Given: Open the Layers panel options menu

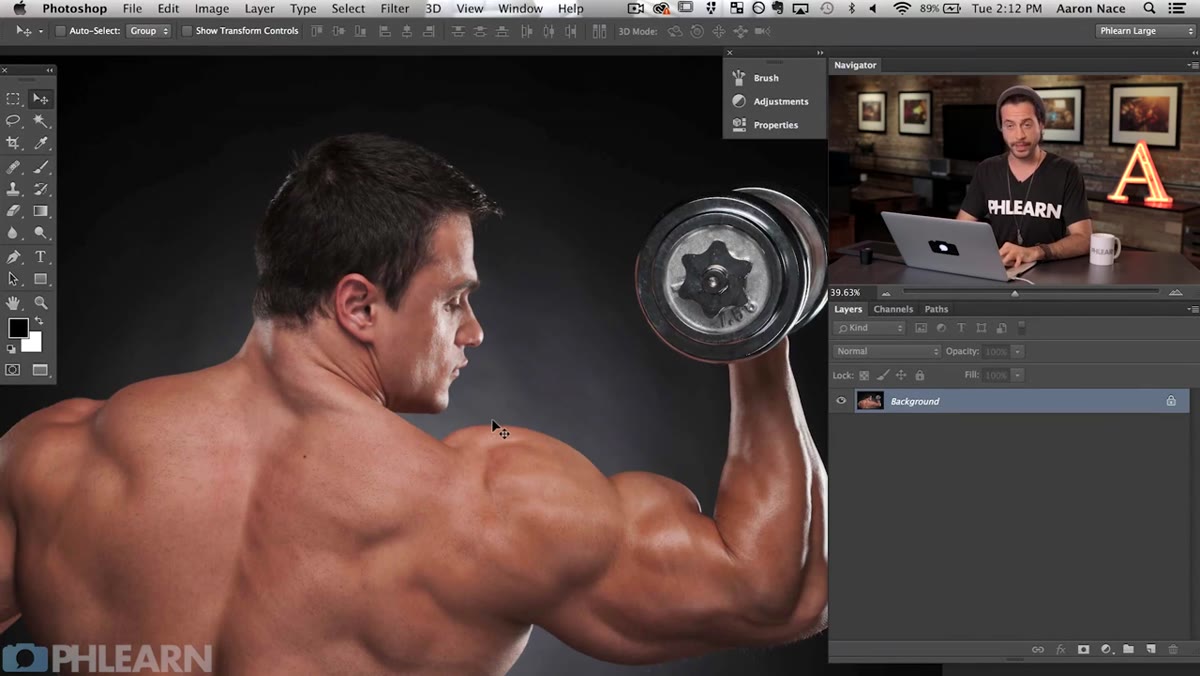Looking at the screenshot, I should 1191,309.
